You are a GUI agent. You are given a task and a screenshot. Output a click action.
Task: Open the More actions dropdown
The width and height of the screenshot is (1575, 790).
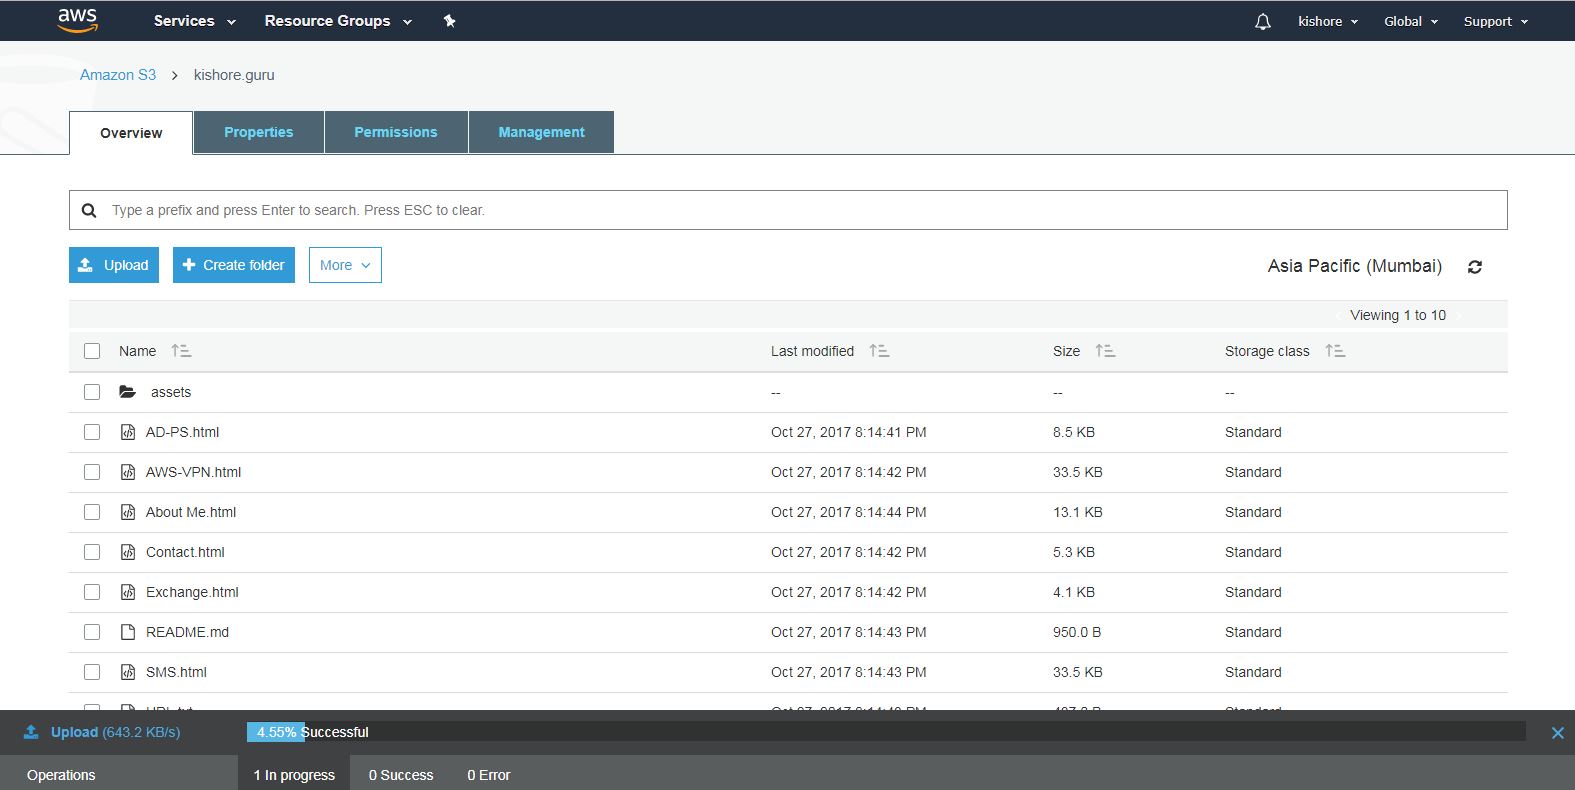(345, 265)
